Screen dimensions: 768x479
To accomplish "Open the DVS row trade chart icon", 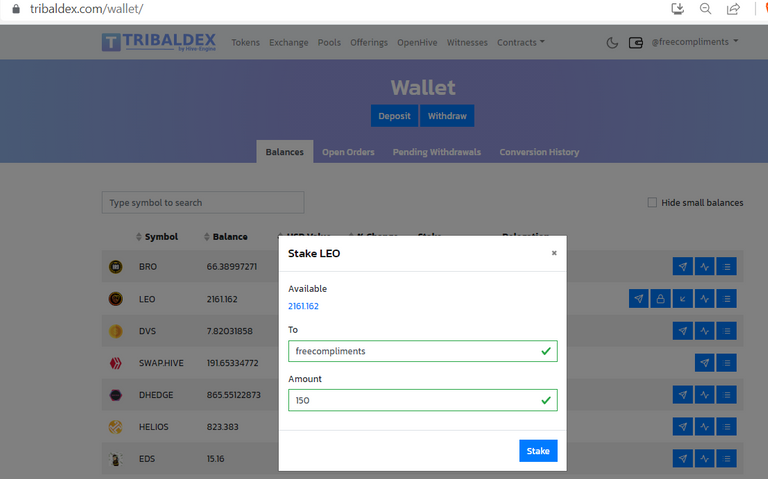I will tap(704, 331).
